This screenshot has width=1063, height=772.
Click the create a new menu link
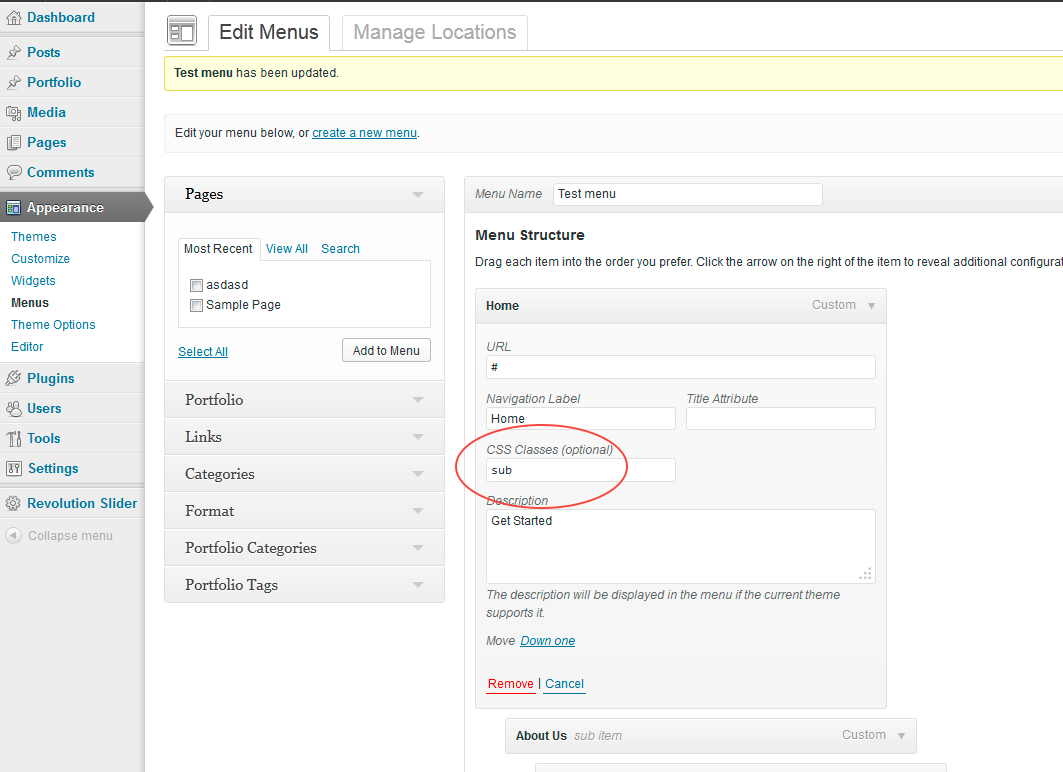click(364, 133)
